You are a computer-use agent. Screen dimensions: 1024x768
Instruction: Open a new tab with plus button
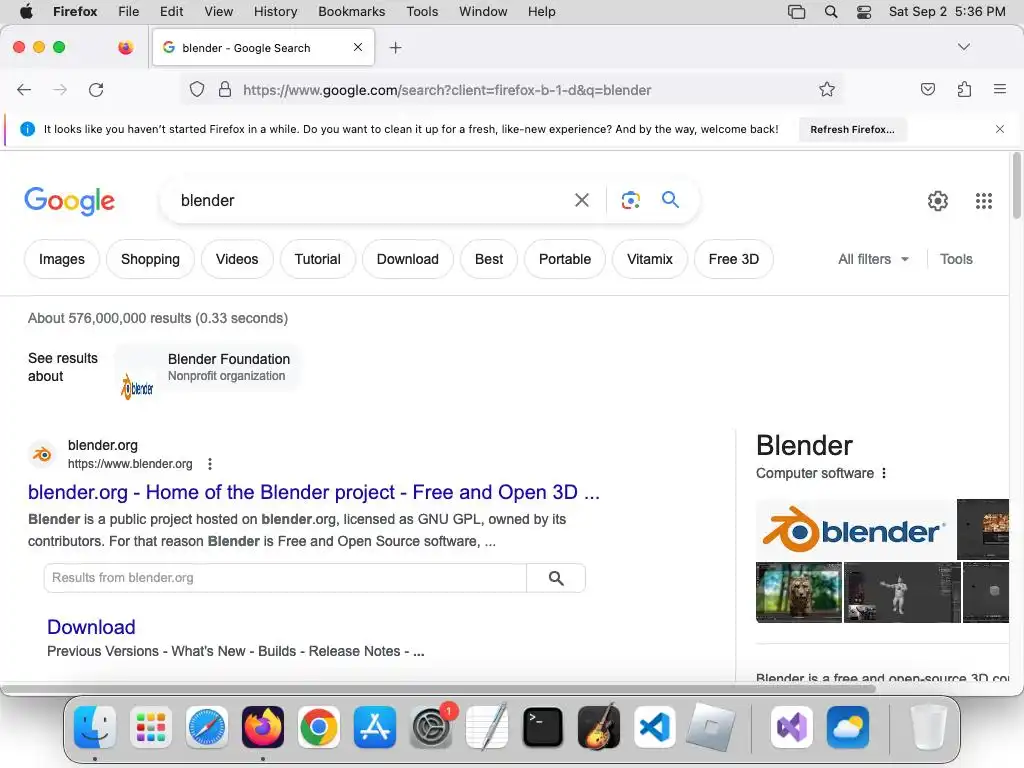395,48
